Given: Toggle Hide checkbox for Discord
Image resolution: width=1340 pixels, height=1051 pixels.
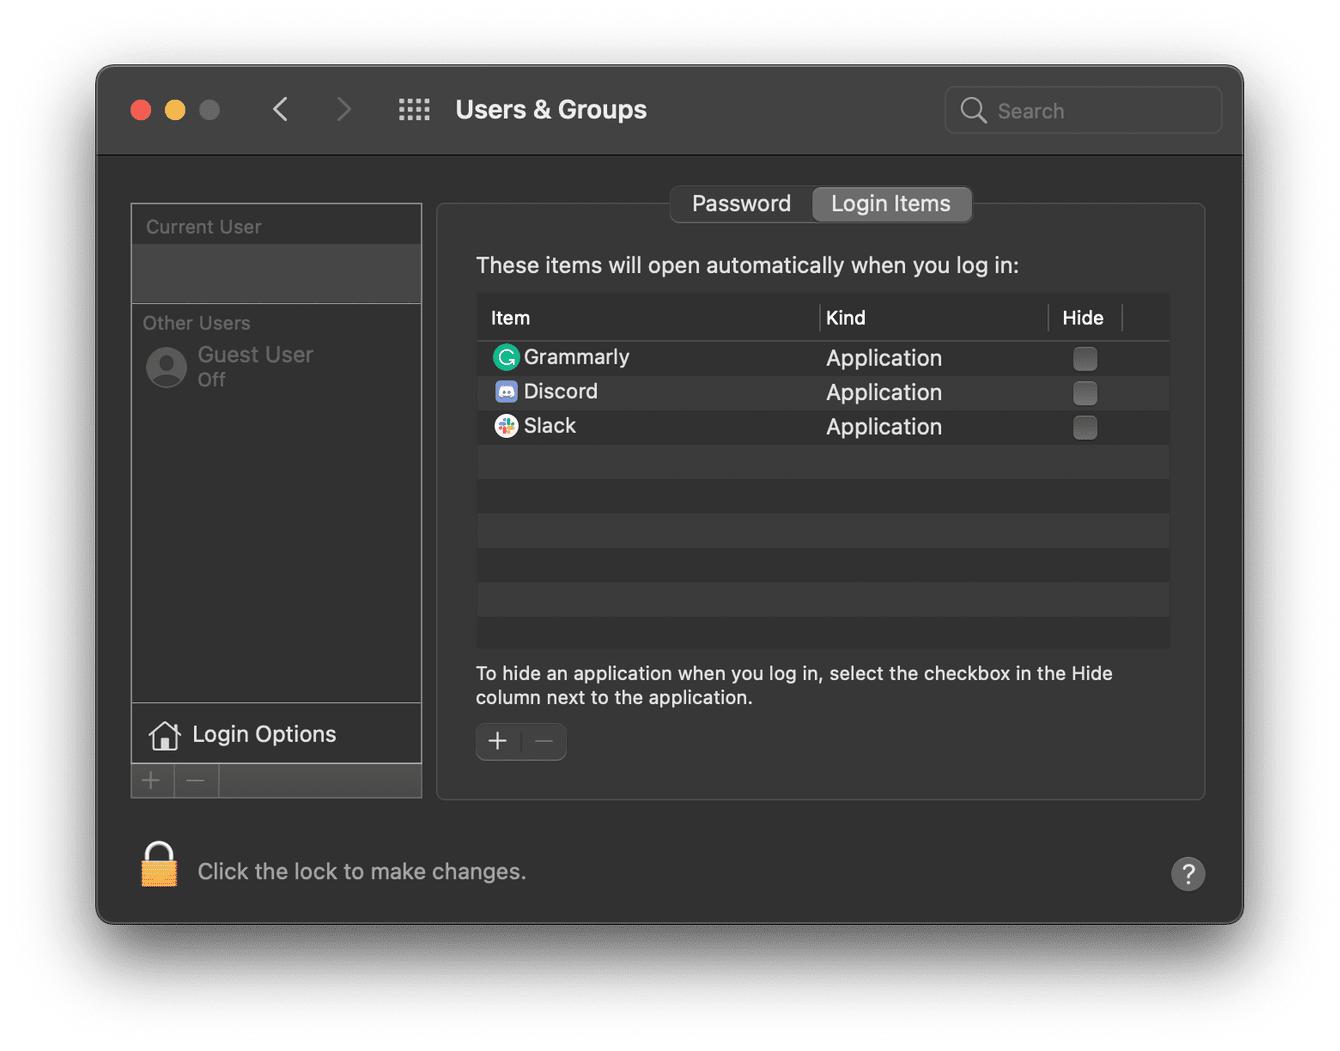Looking at the screenshot, I should [x=1085, y=393].
